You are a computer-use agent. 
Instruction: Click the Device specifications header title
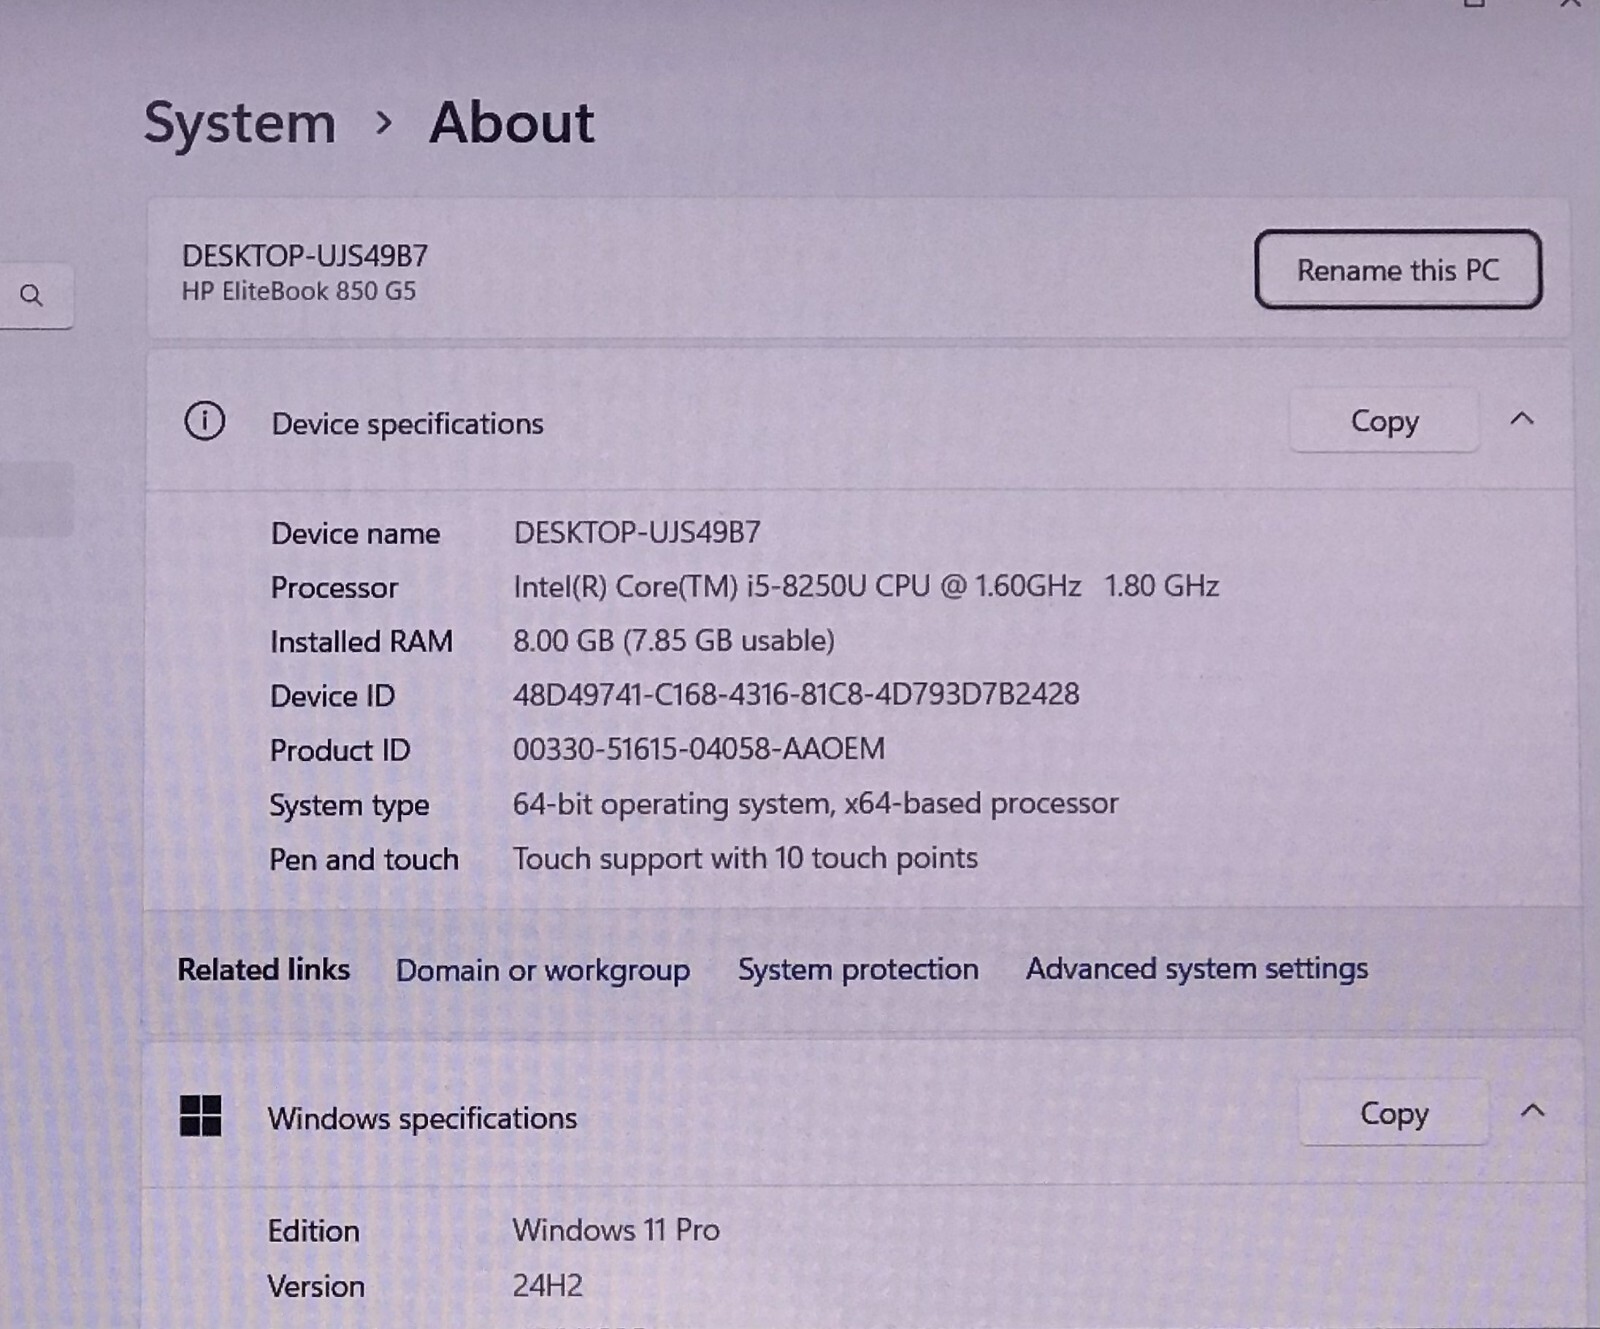(407, 424)
